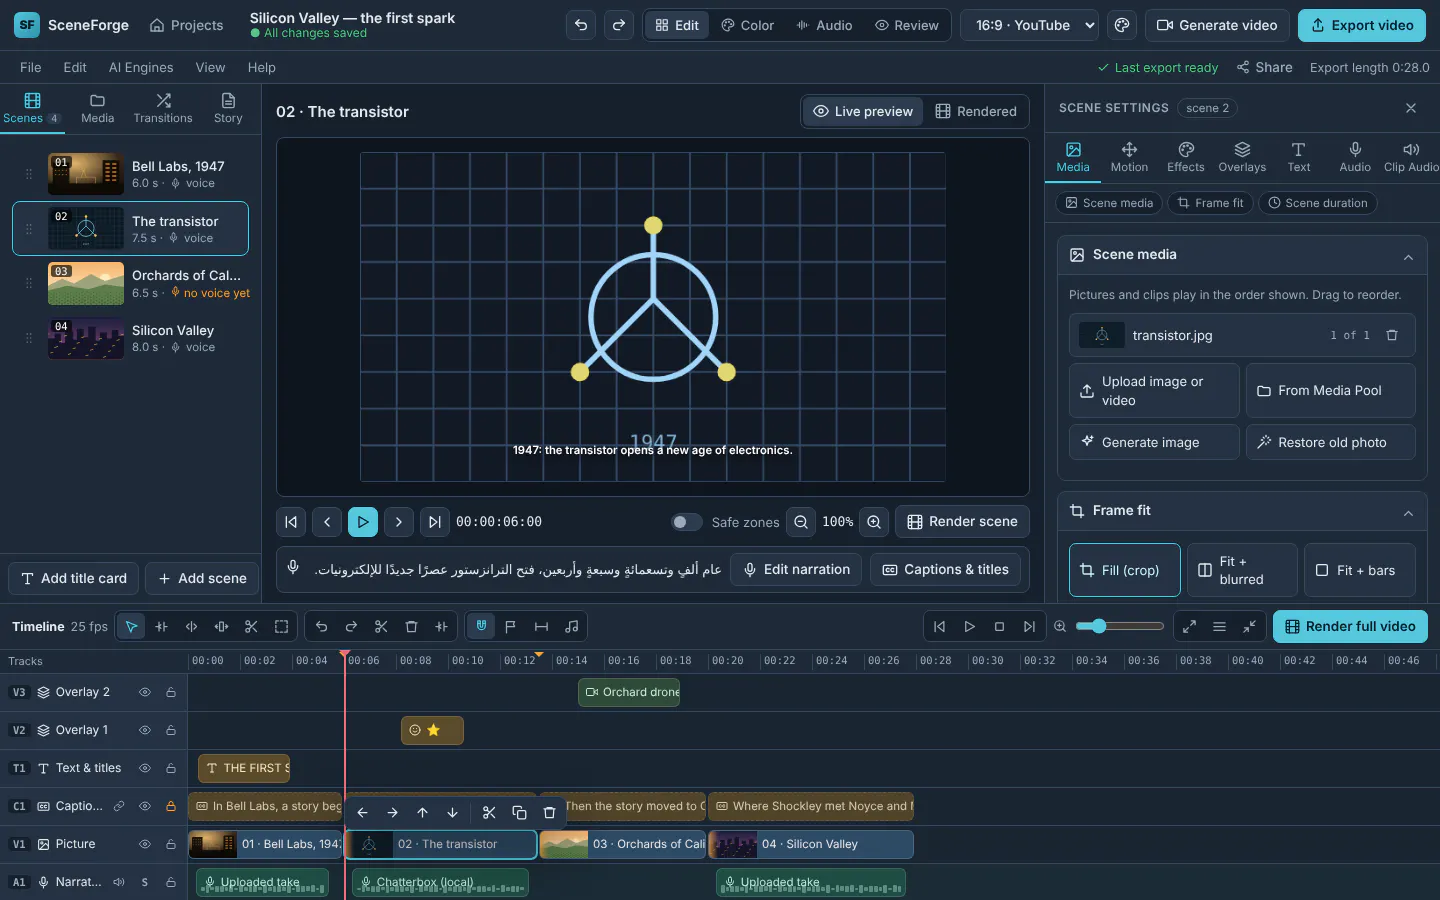
Task: Click the theme palette icon beside aspect dropdown
Action: click(x=1122, y=25)
